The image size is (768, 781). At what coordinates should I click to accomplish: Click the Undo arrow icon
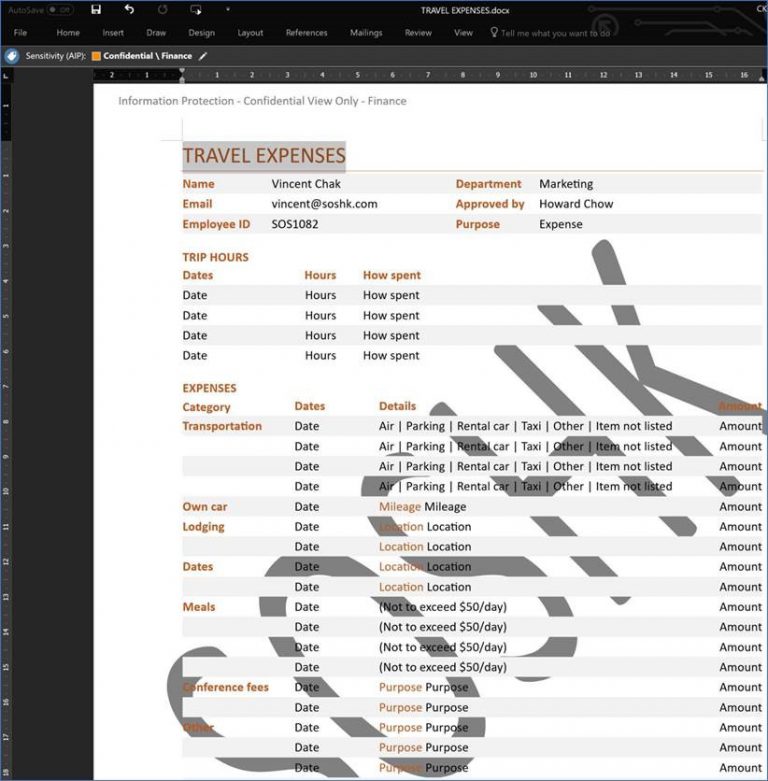129,9
